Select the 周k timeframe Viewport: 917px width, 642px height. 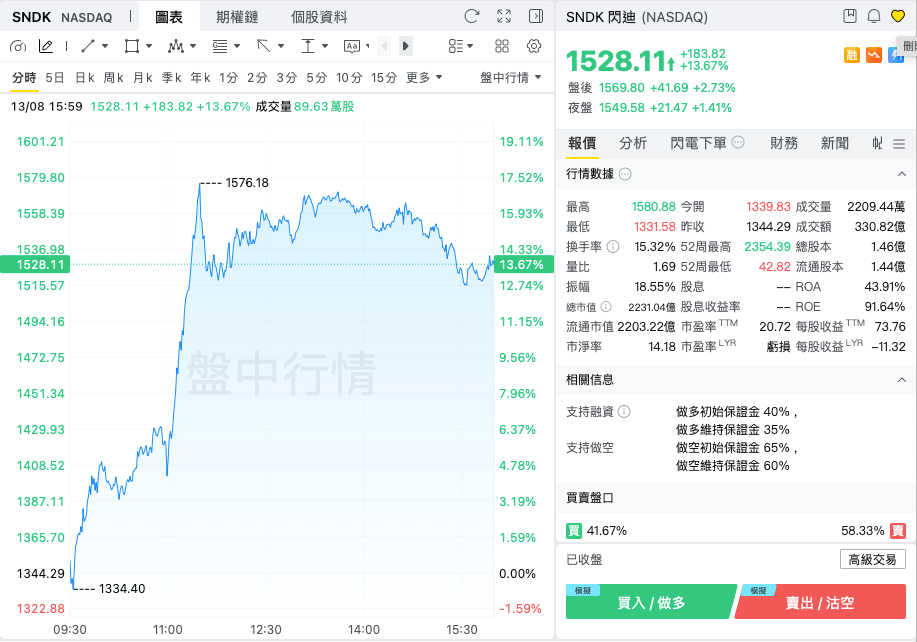(113, 77)
